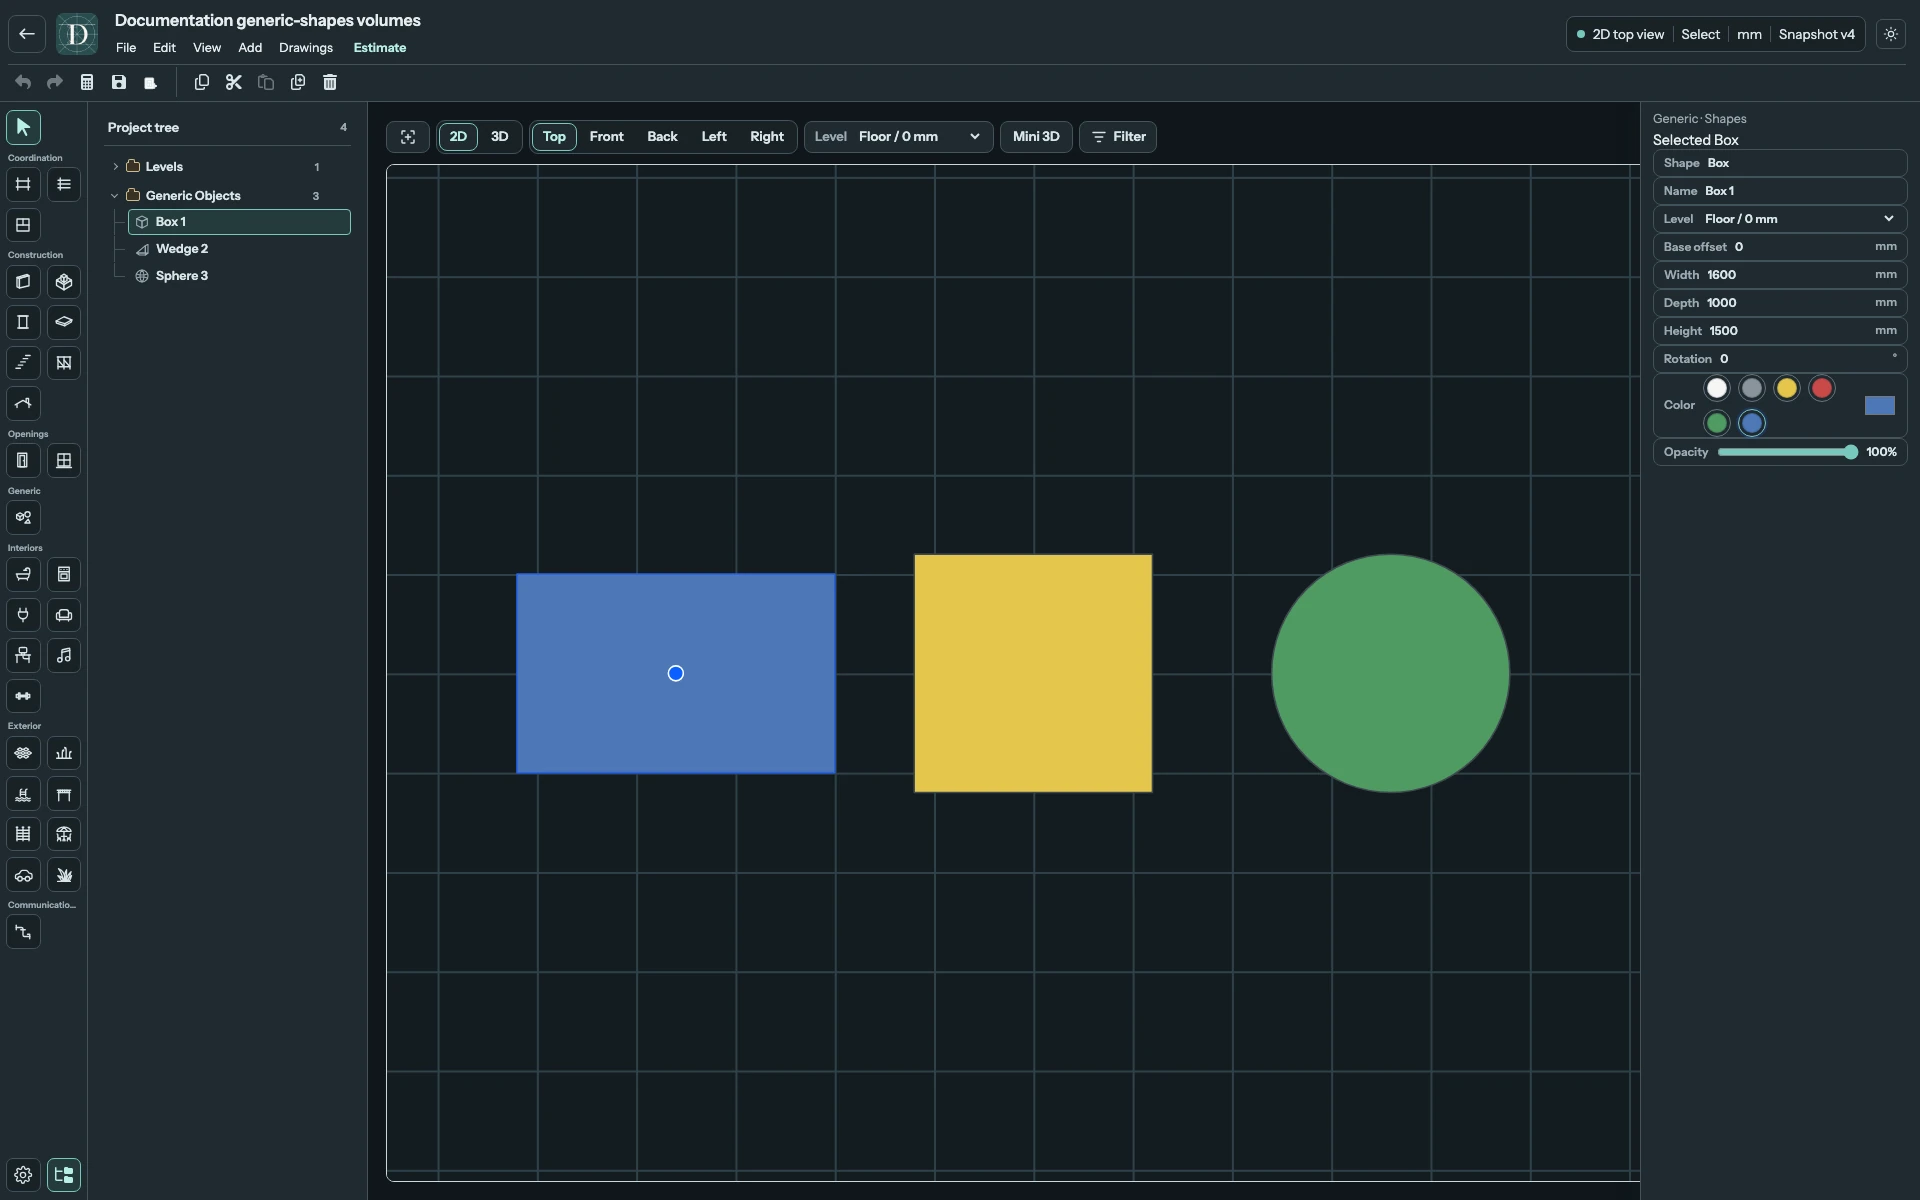The width and height of the screenshot is (1920, 1200).
Task: Open the Estimate menu
Action: [x=380, y=48]
